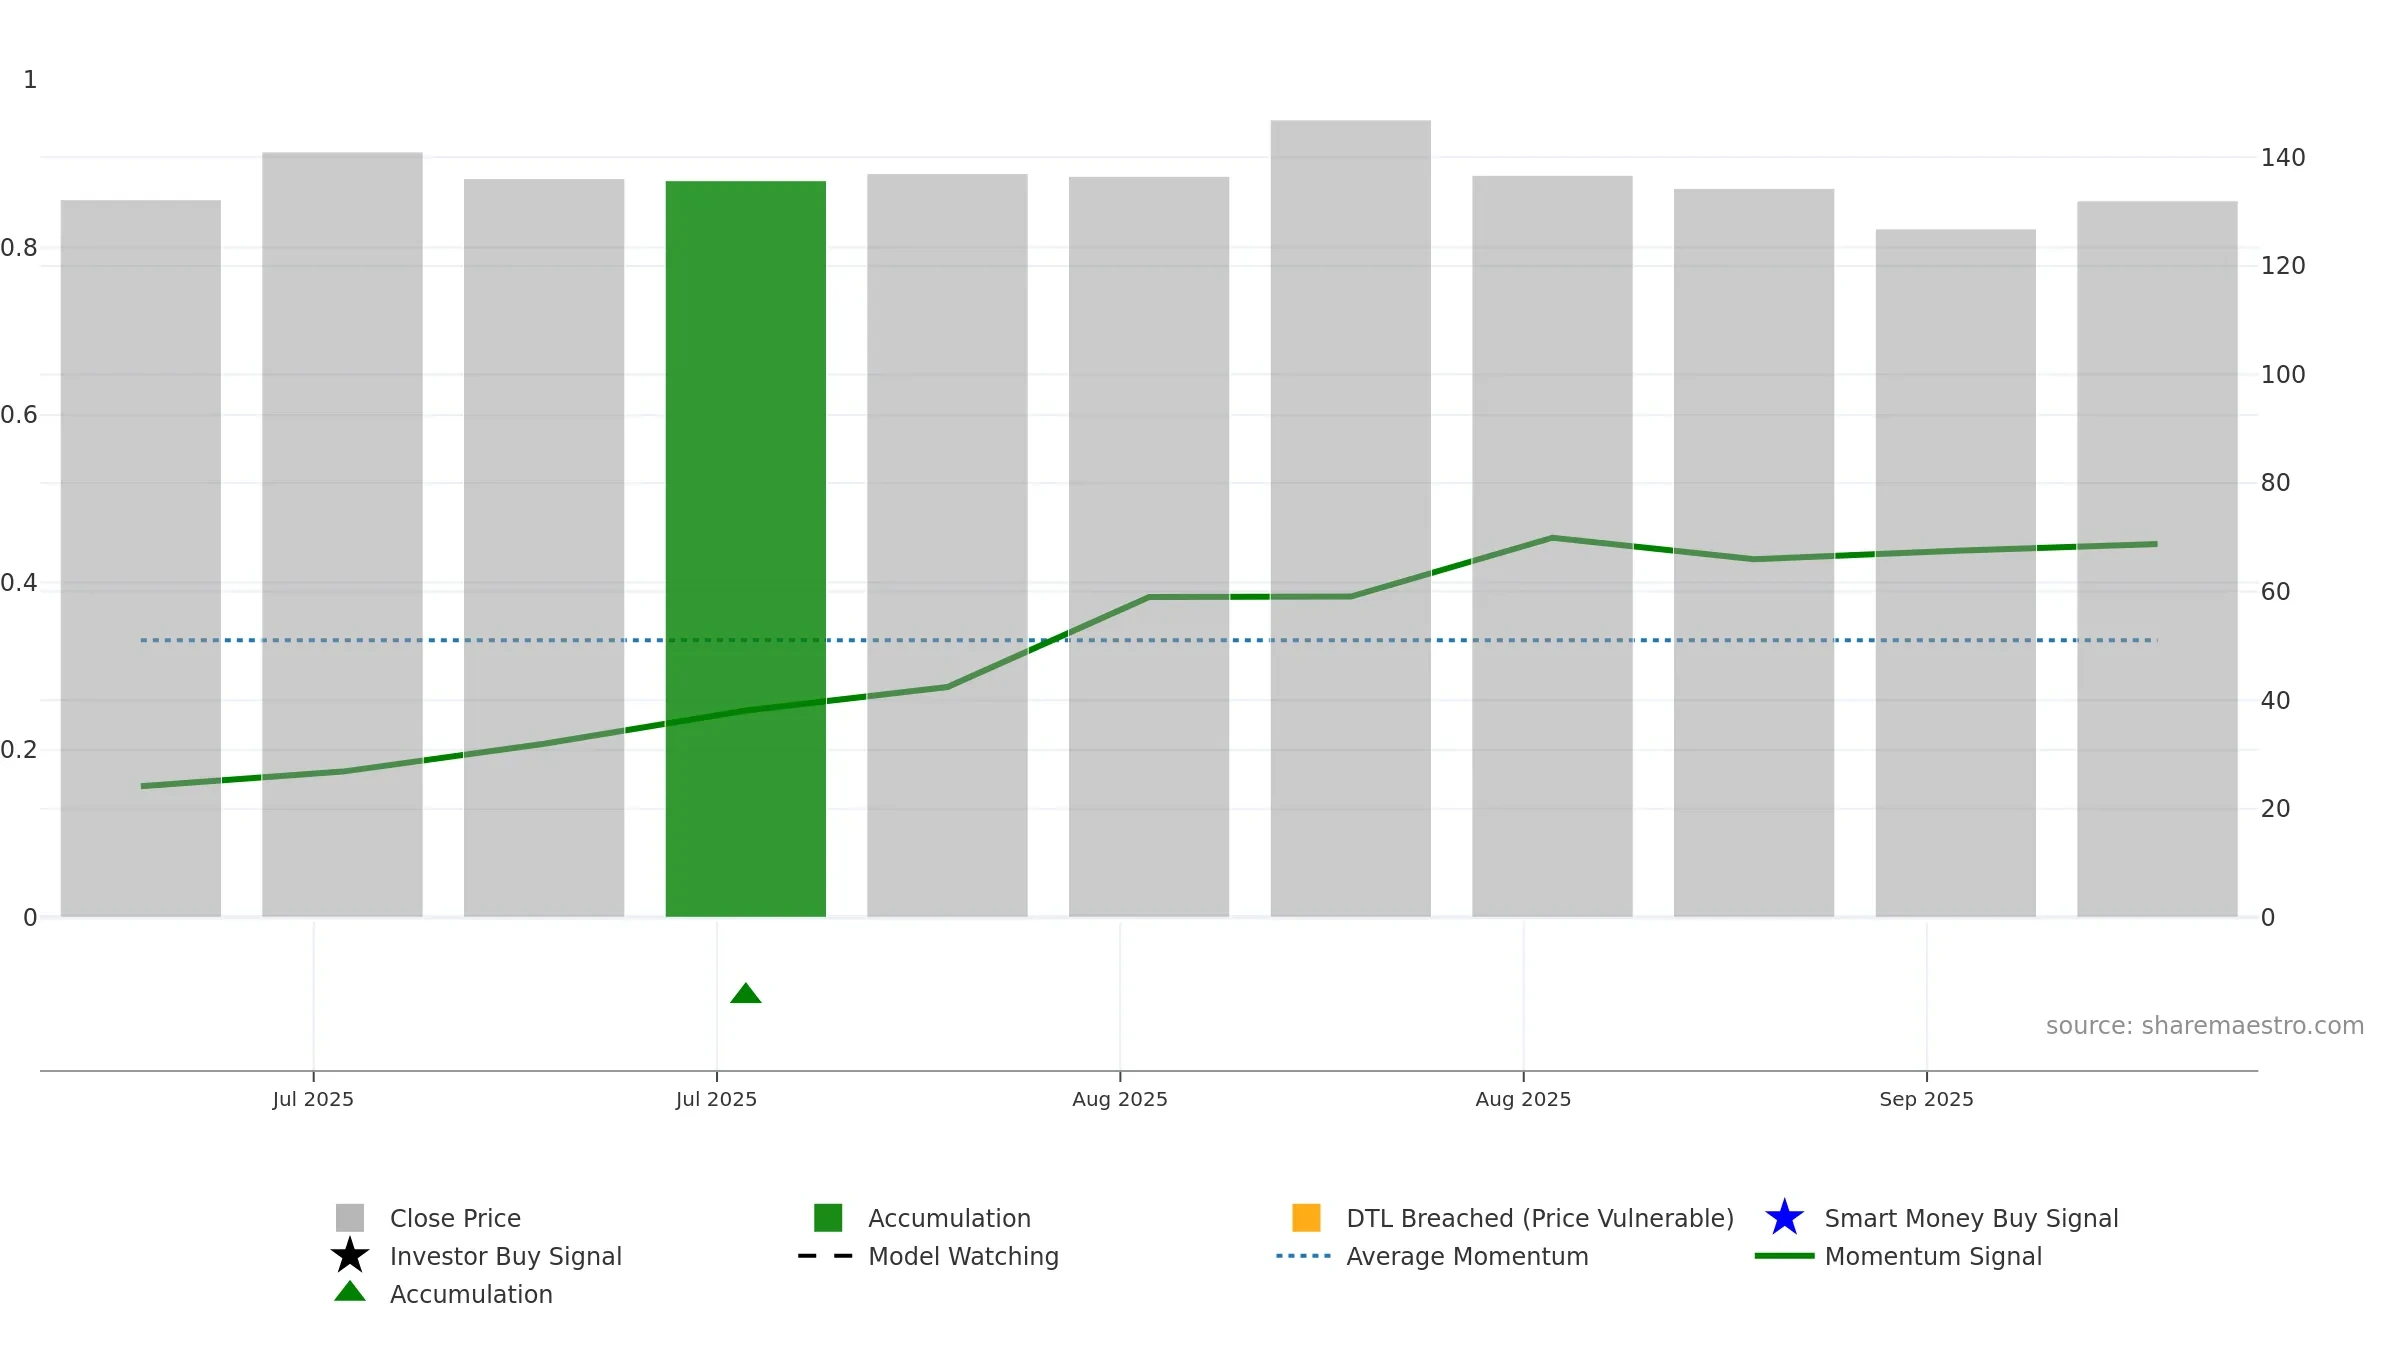Click the dotted Average Momentum legend line
Image resolution: width=2400 pixels, height=1350 pixels.
click(x=1304, y=1256)
